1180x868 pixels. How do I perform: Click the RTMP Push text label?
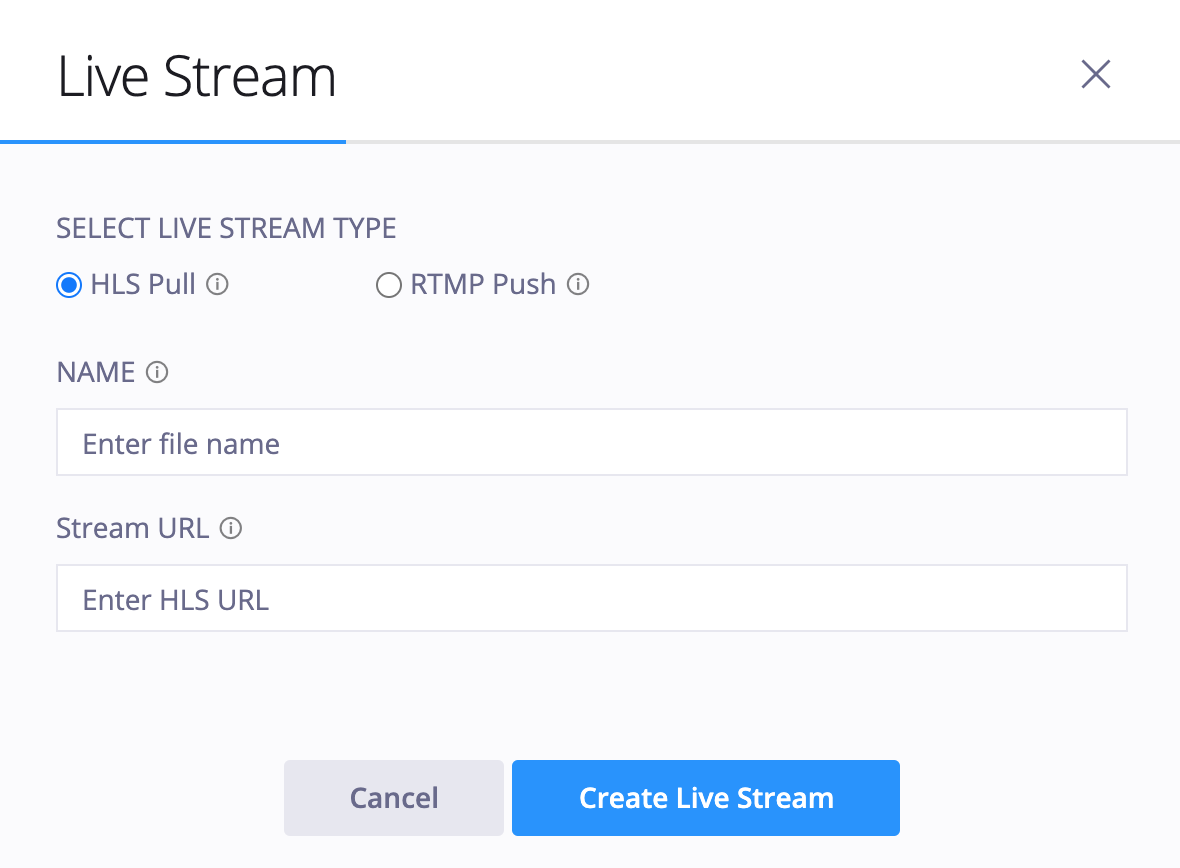click(483, 285)
